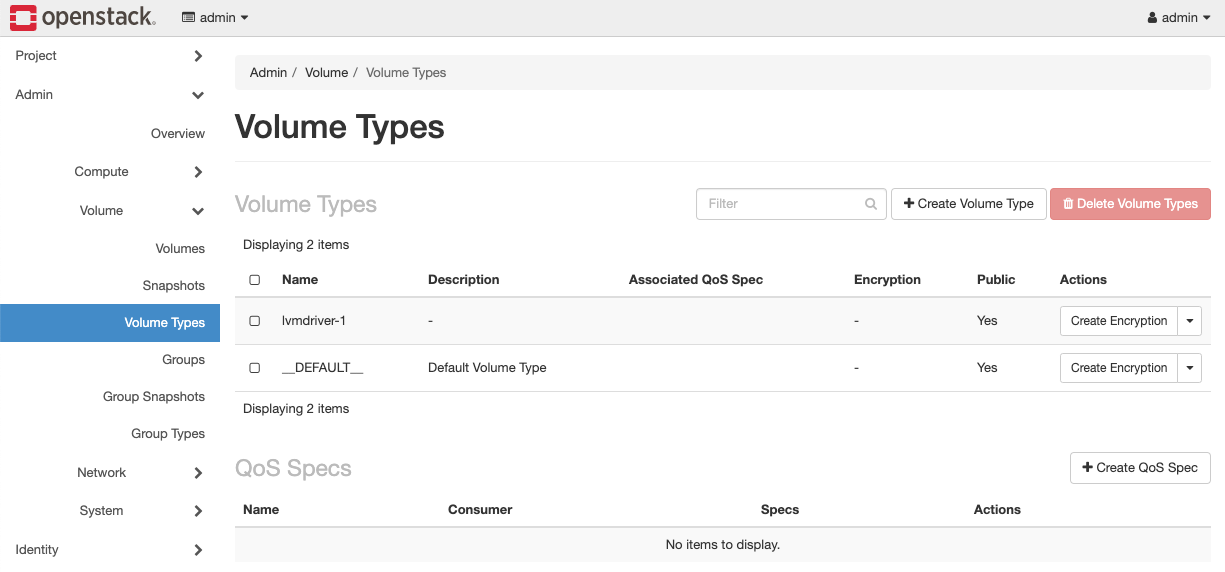This screenshot has width=1225, height=572.
Task: Click into the Filter text field
Action: 780,204
